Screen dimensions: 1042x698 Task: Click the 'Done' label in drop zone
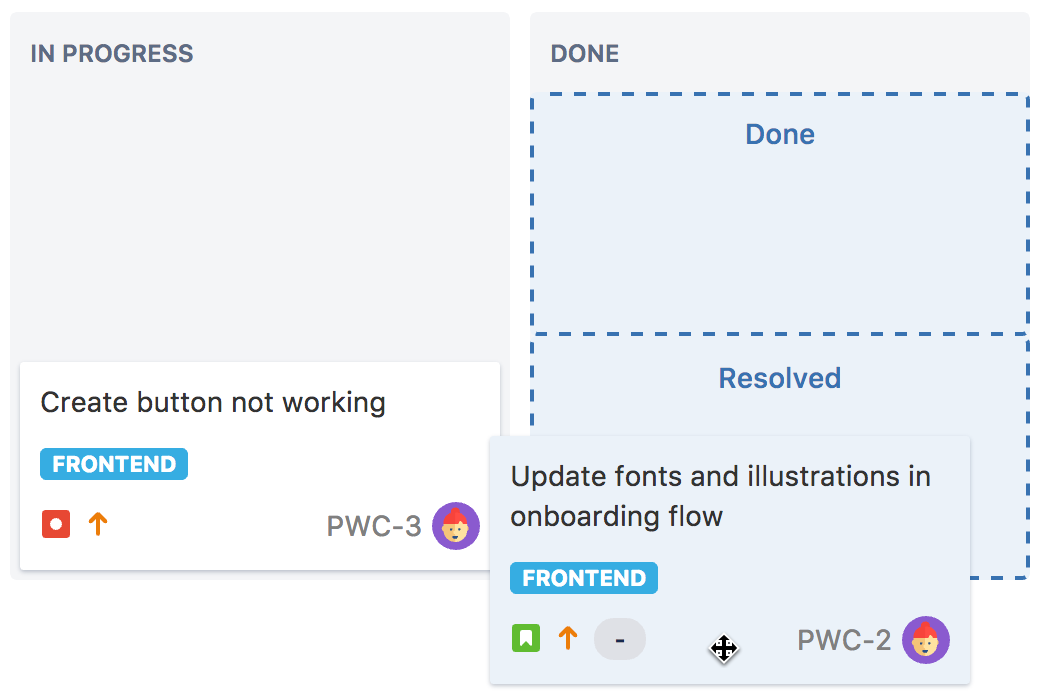click(780, 134)
